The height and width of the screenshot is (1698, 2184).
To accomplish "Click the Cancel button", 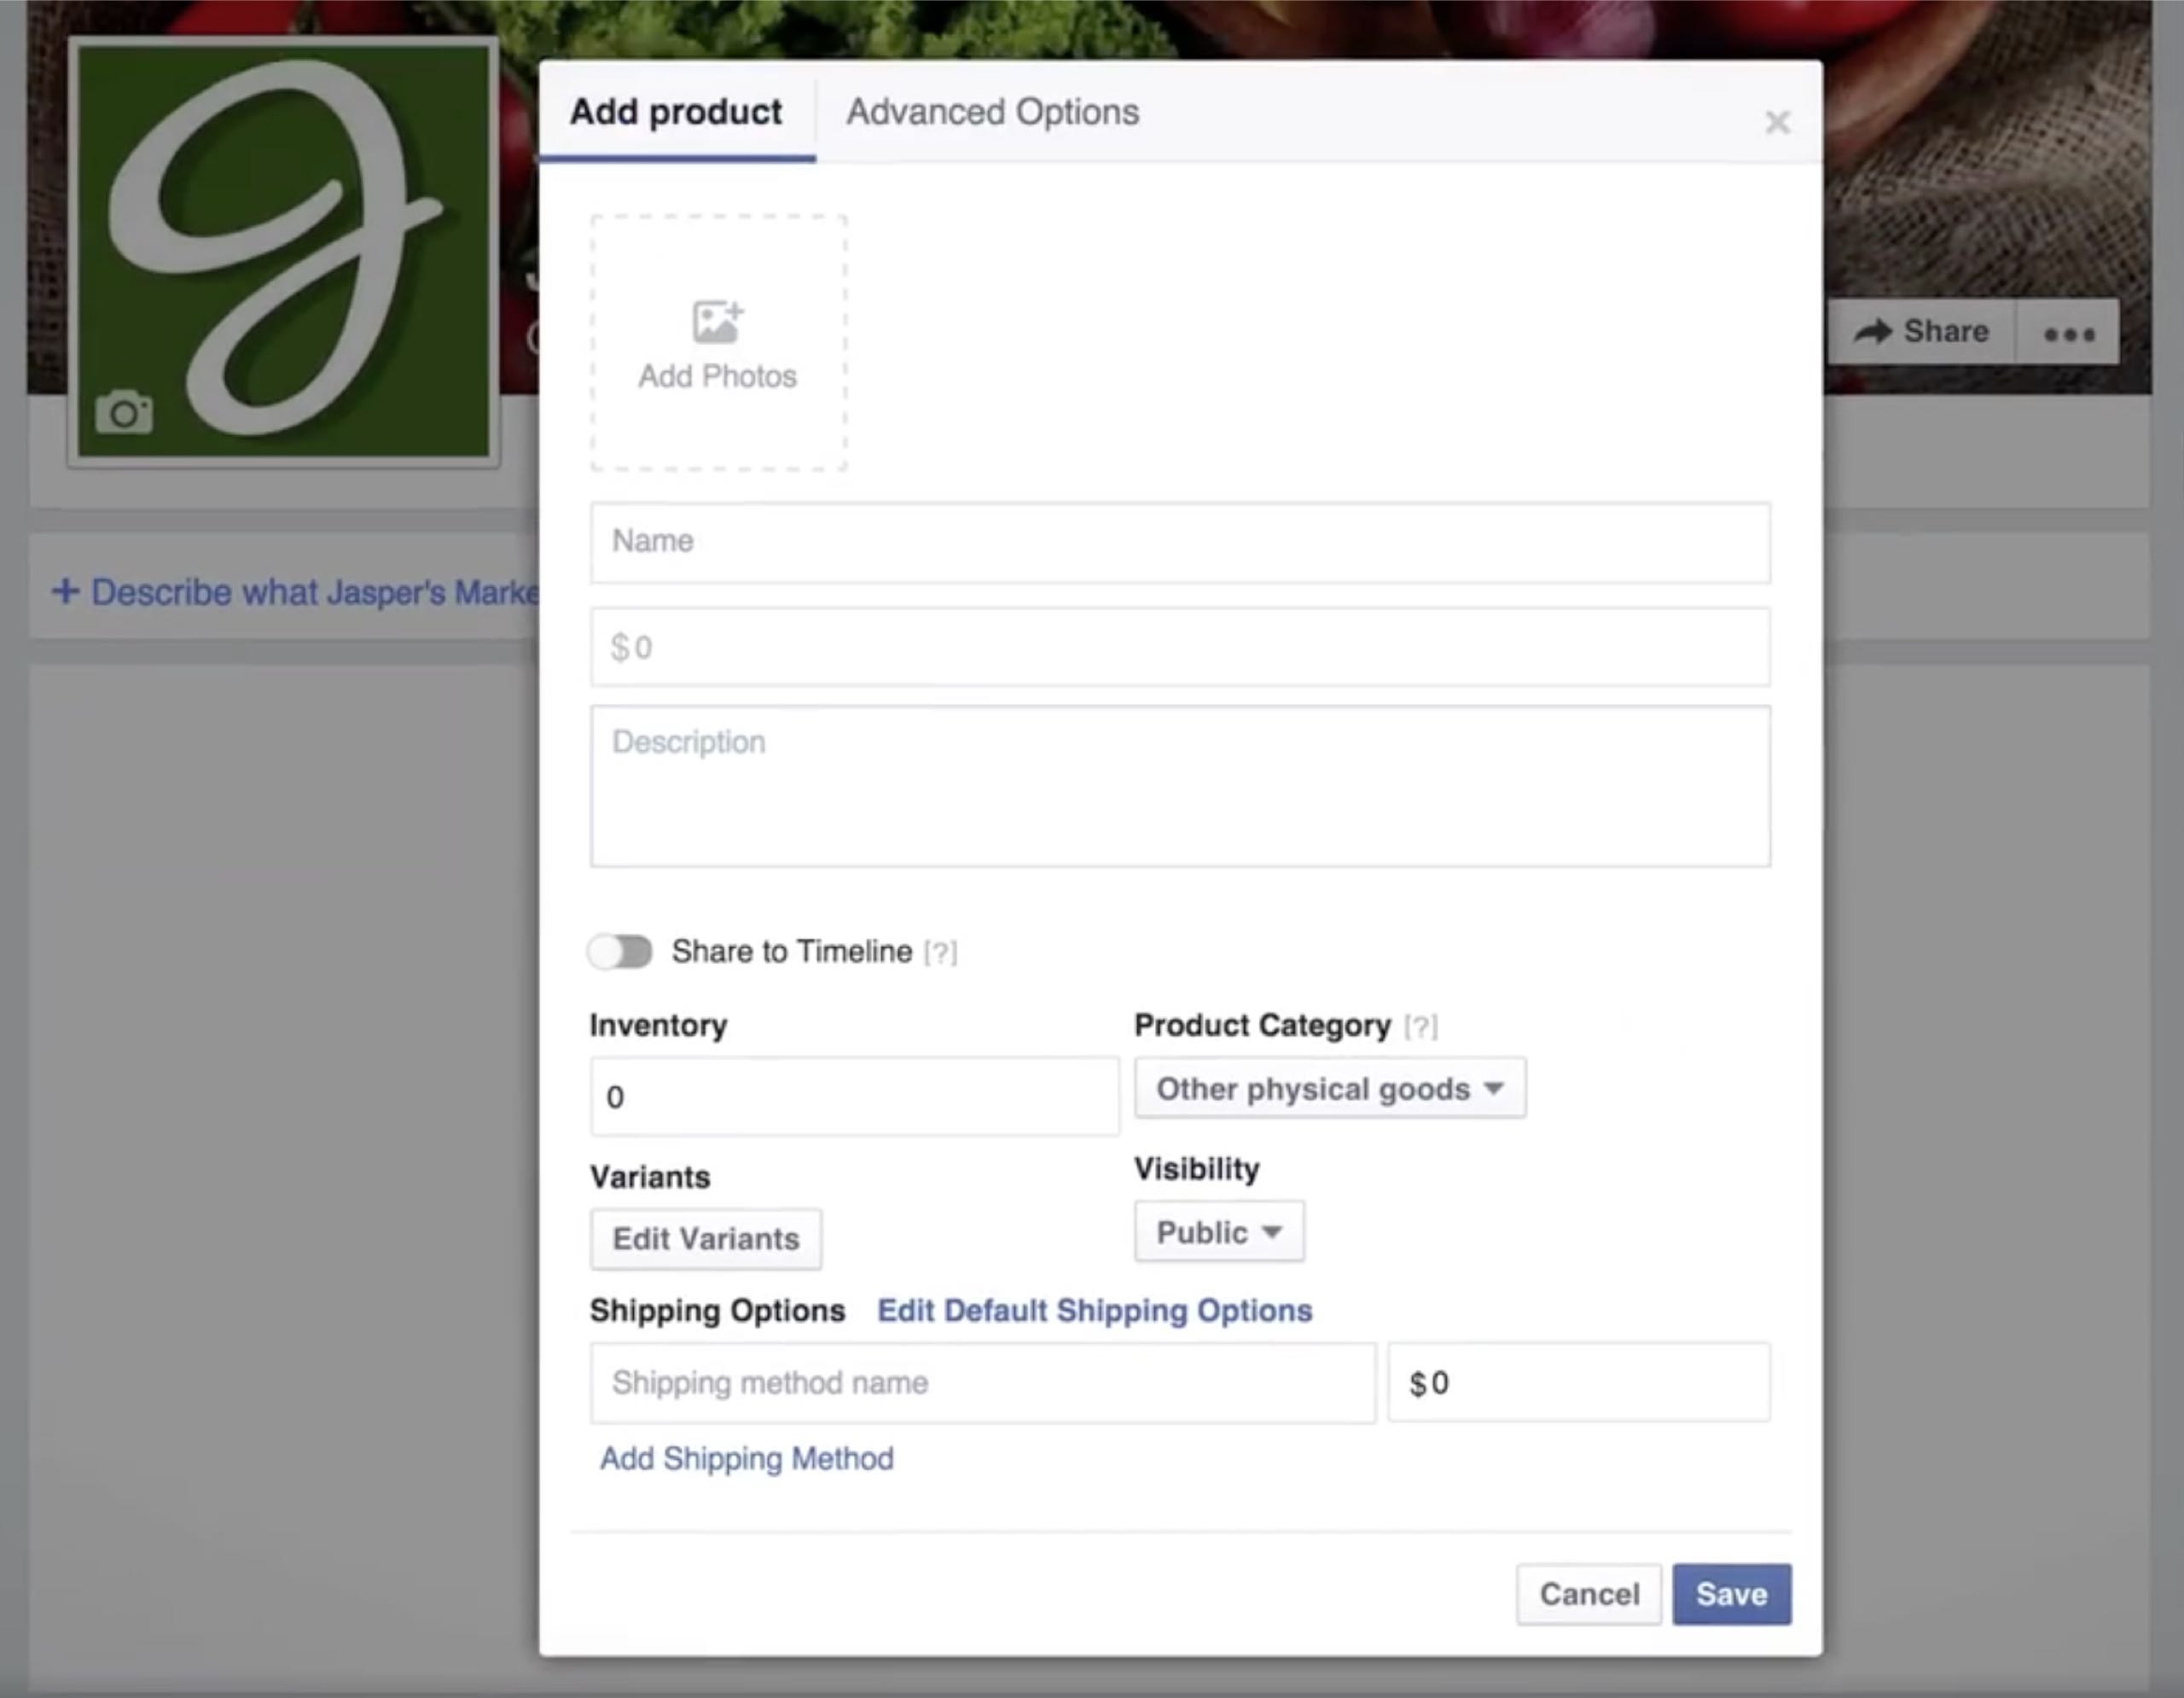I will pos(1588,1594).
